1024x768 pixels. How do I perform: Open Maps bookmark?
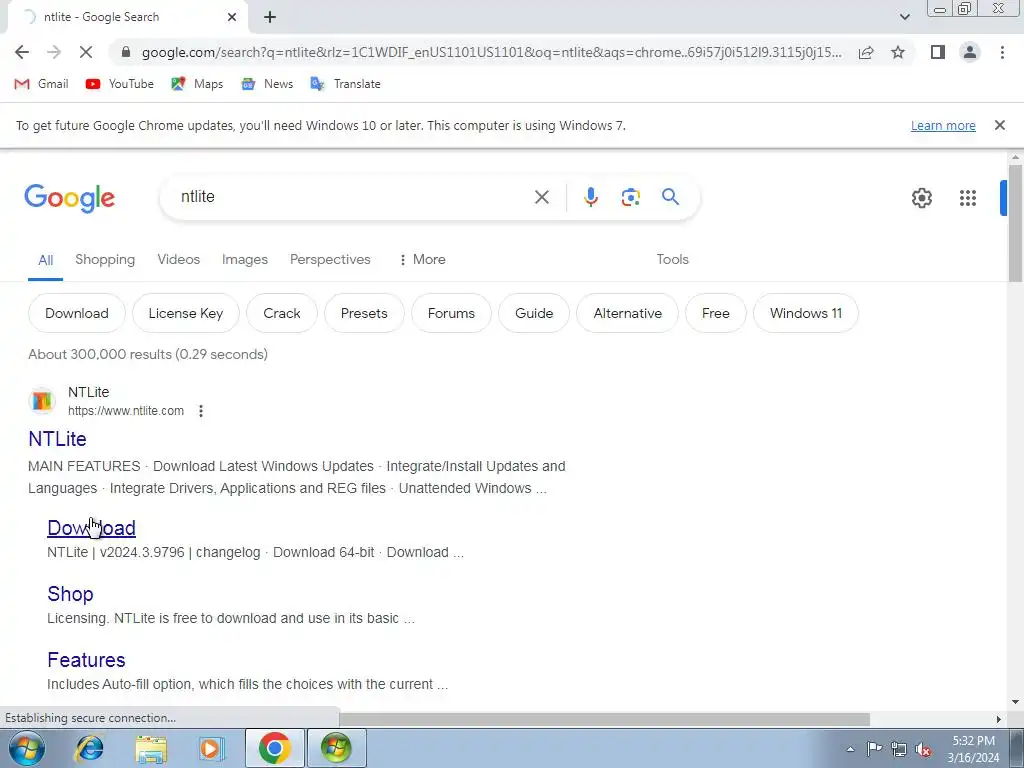[197, 84]
